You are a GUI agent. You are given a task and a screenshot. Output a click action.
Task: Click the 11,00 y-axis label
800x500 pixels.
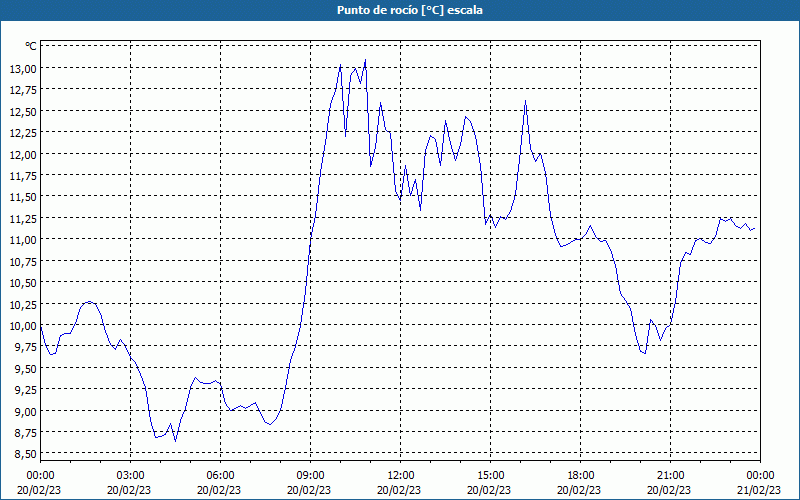click(23, 240)
